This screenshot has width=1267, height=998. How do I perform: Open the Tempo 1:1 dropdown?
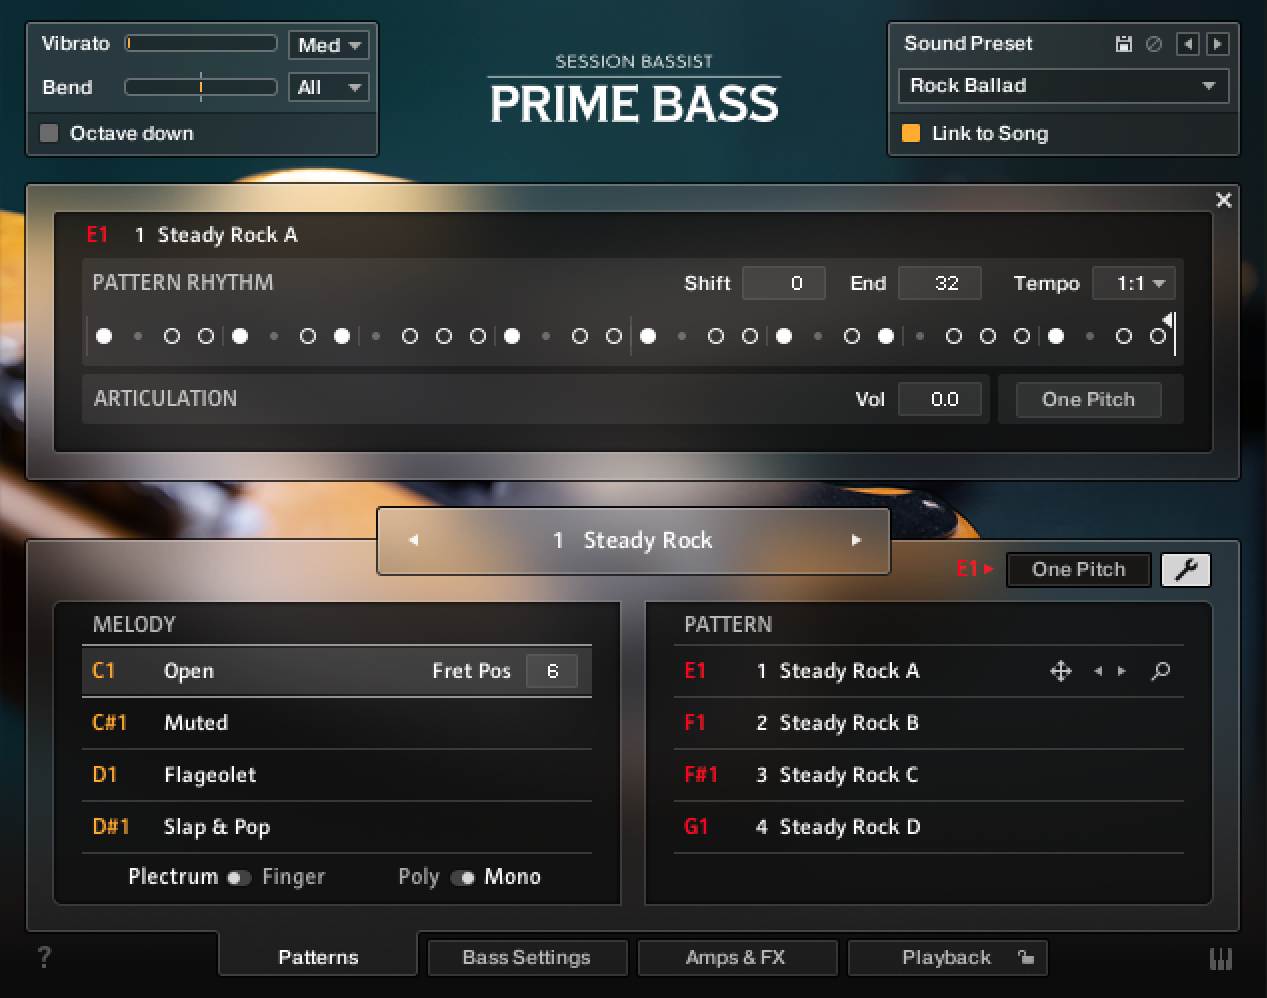coord(1133,283)
